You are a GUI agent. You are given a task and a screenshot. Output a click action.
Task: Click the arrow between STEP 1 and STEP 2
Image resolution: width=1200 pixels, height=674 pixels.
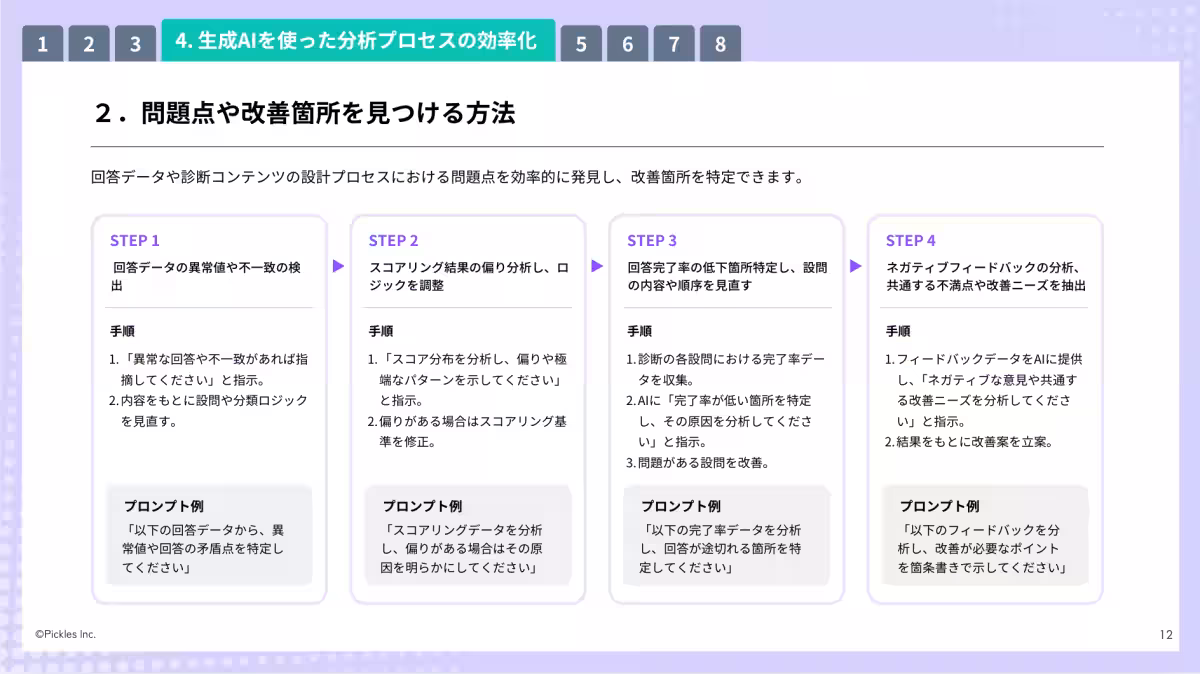pyautogui.click(x=337, y=266)
